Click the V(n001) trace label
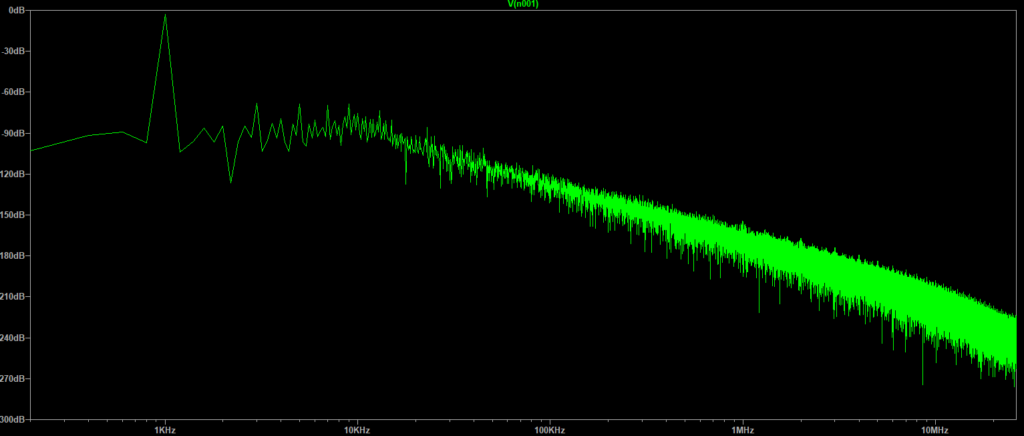 (x=522, y=4)
